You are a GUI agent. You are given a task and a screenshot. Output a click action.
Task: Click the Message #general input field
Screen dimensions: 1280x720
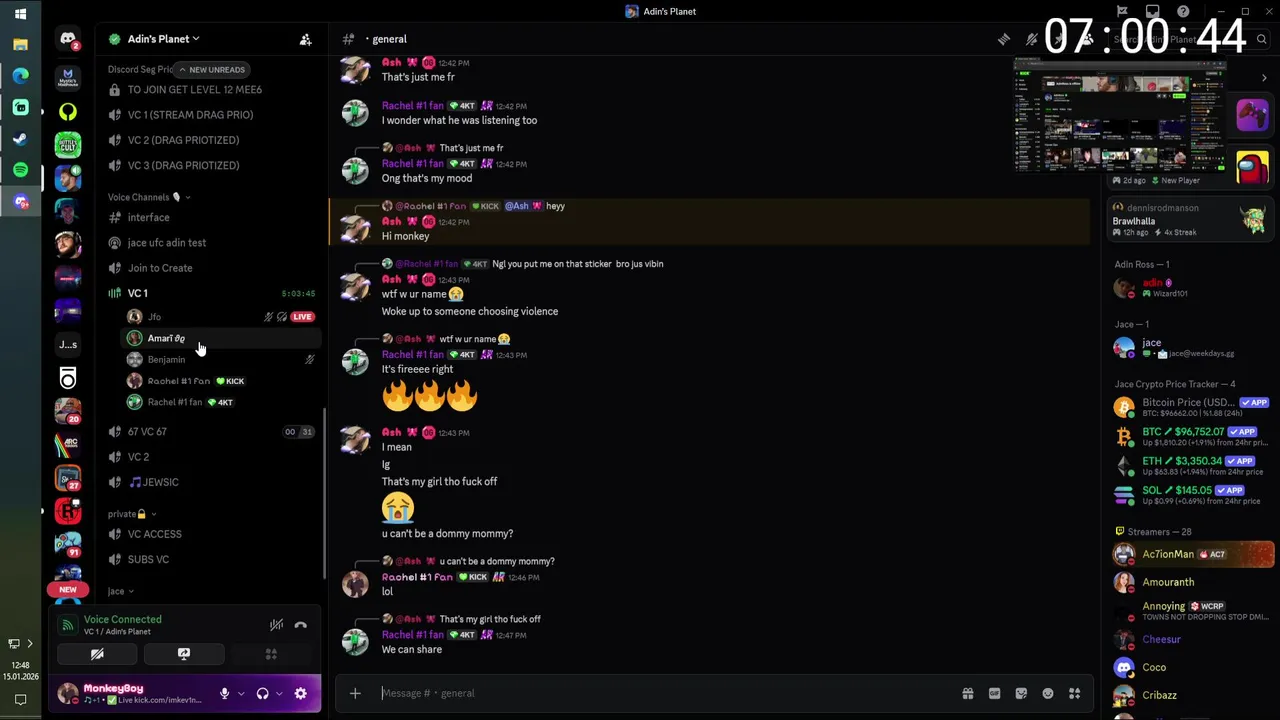pos(660,693)
